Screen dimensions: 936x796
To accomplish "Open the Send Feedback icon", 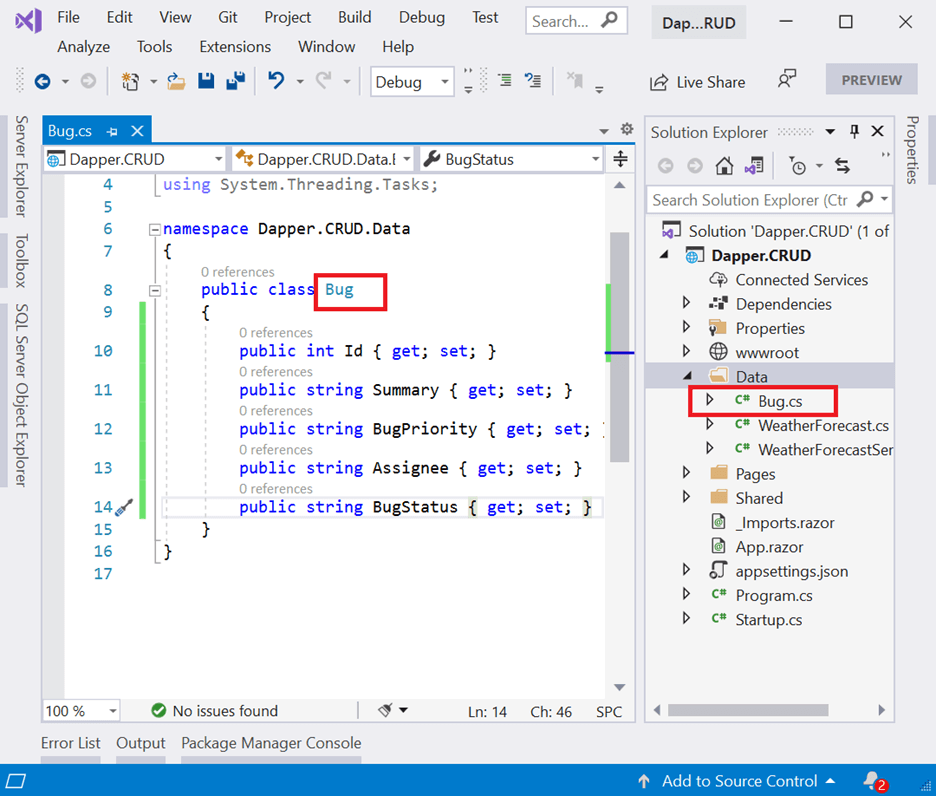I will coord(788,80).
